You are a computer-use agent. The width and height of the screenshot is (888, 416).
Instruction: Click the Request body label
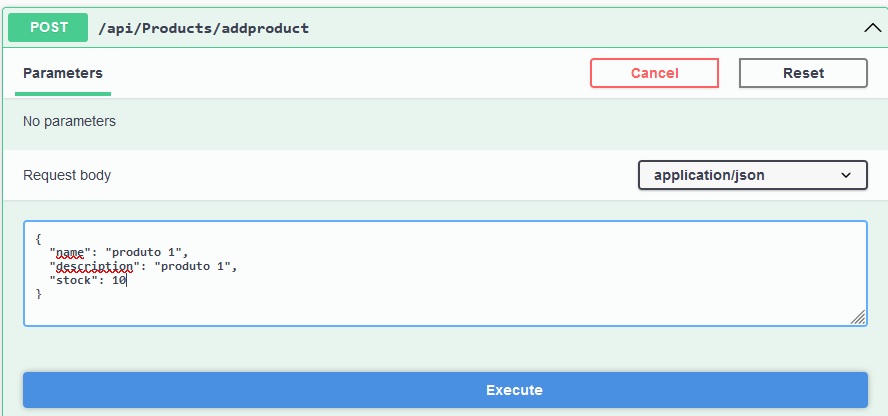pyautogui.click(x=67, y=175)
